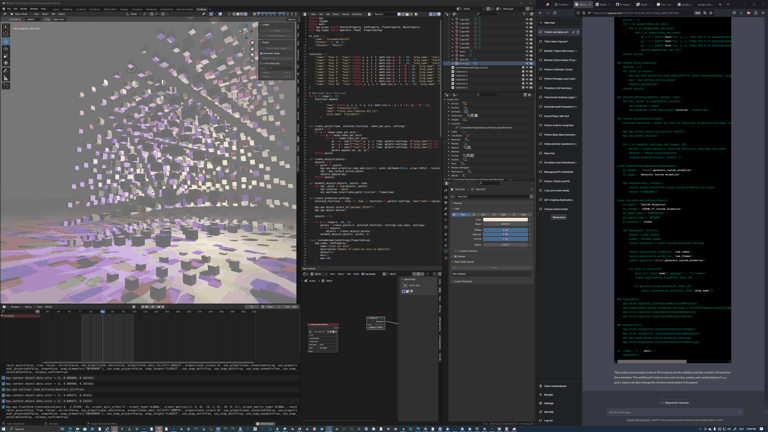Click the viewport pan (hand) gizmo button
The height and width of the screenshot is (432, 768).
[253, 48]
